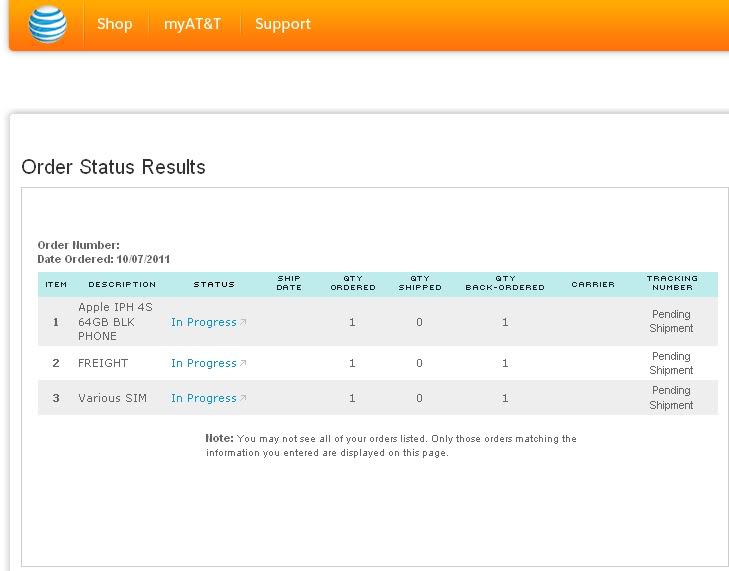Click the QTY SHIPPED column header

(x=420, y=283)
